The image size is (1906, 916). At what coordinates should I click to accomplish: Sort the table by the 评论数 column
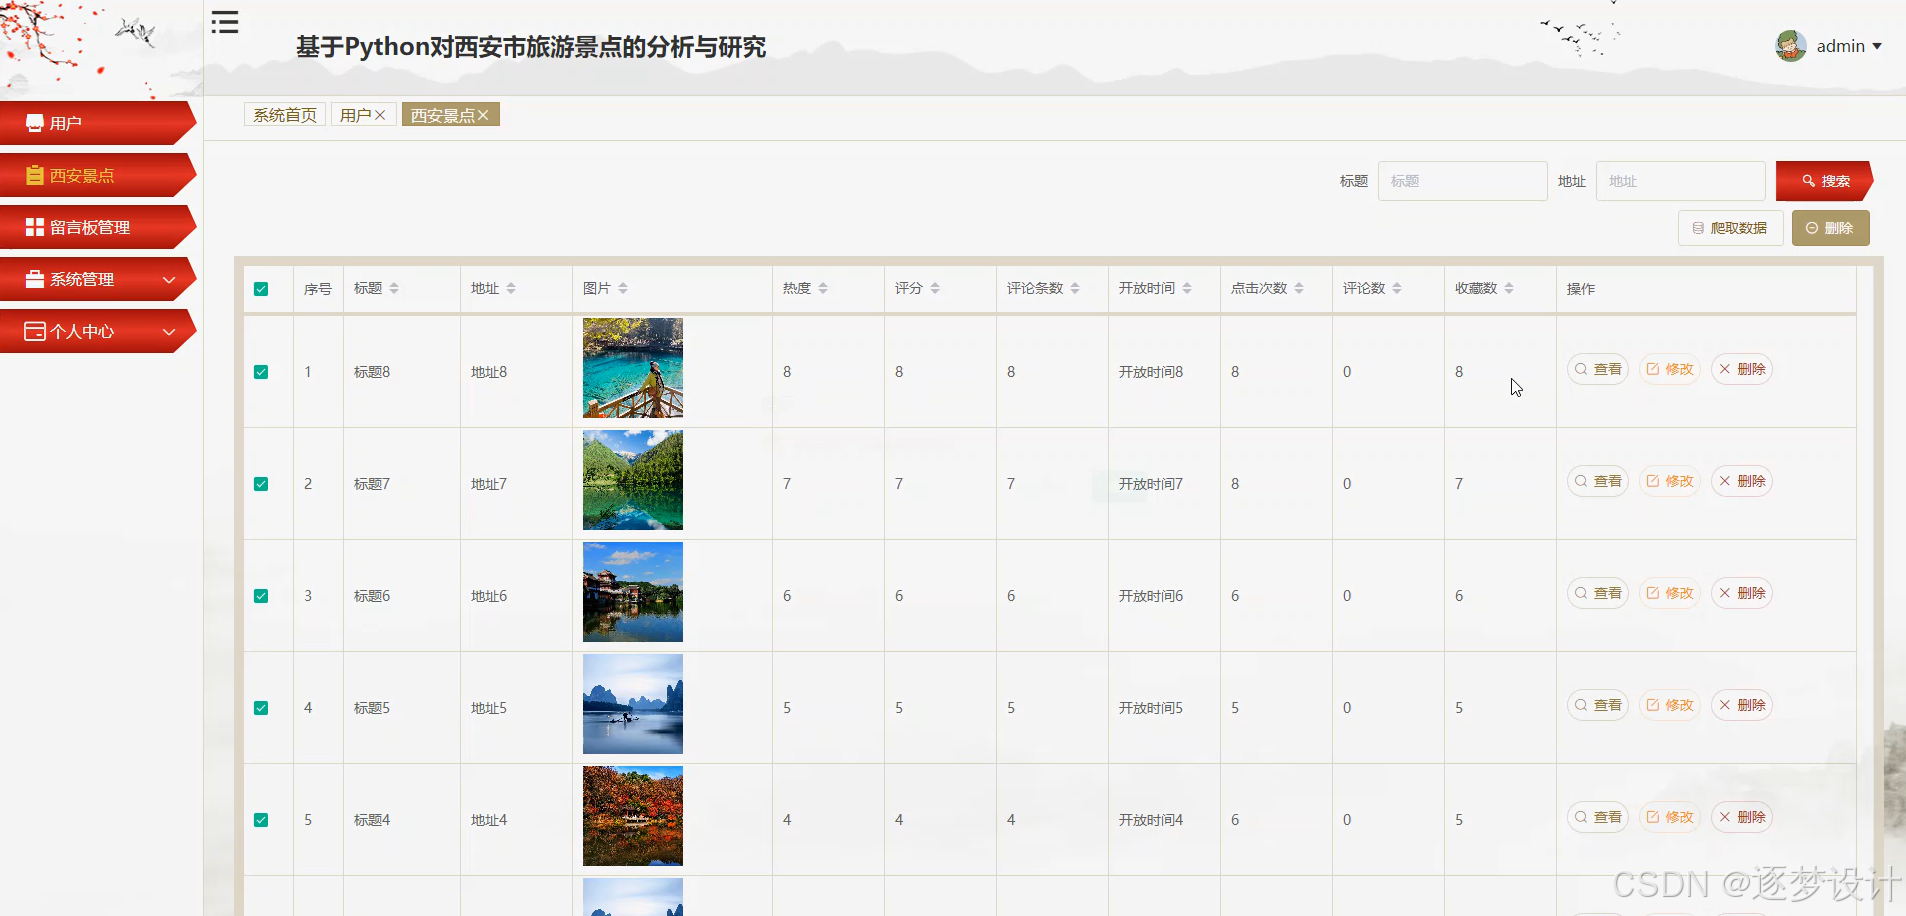[1397, 288]
